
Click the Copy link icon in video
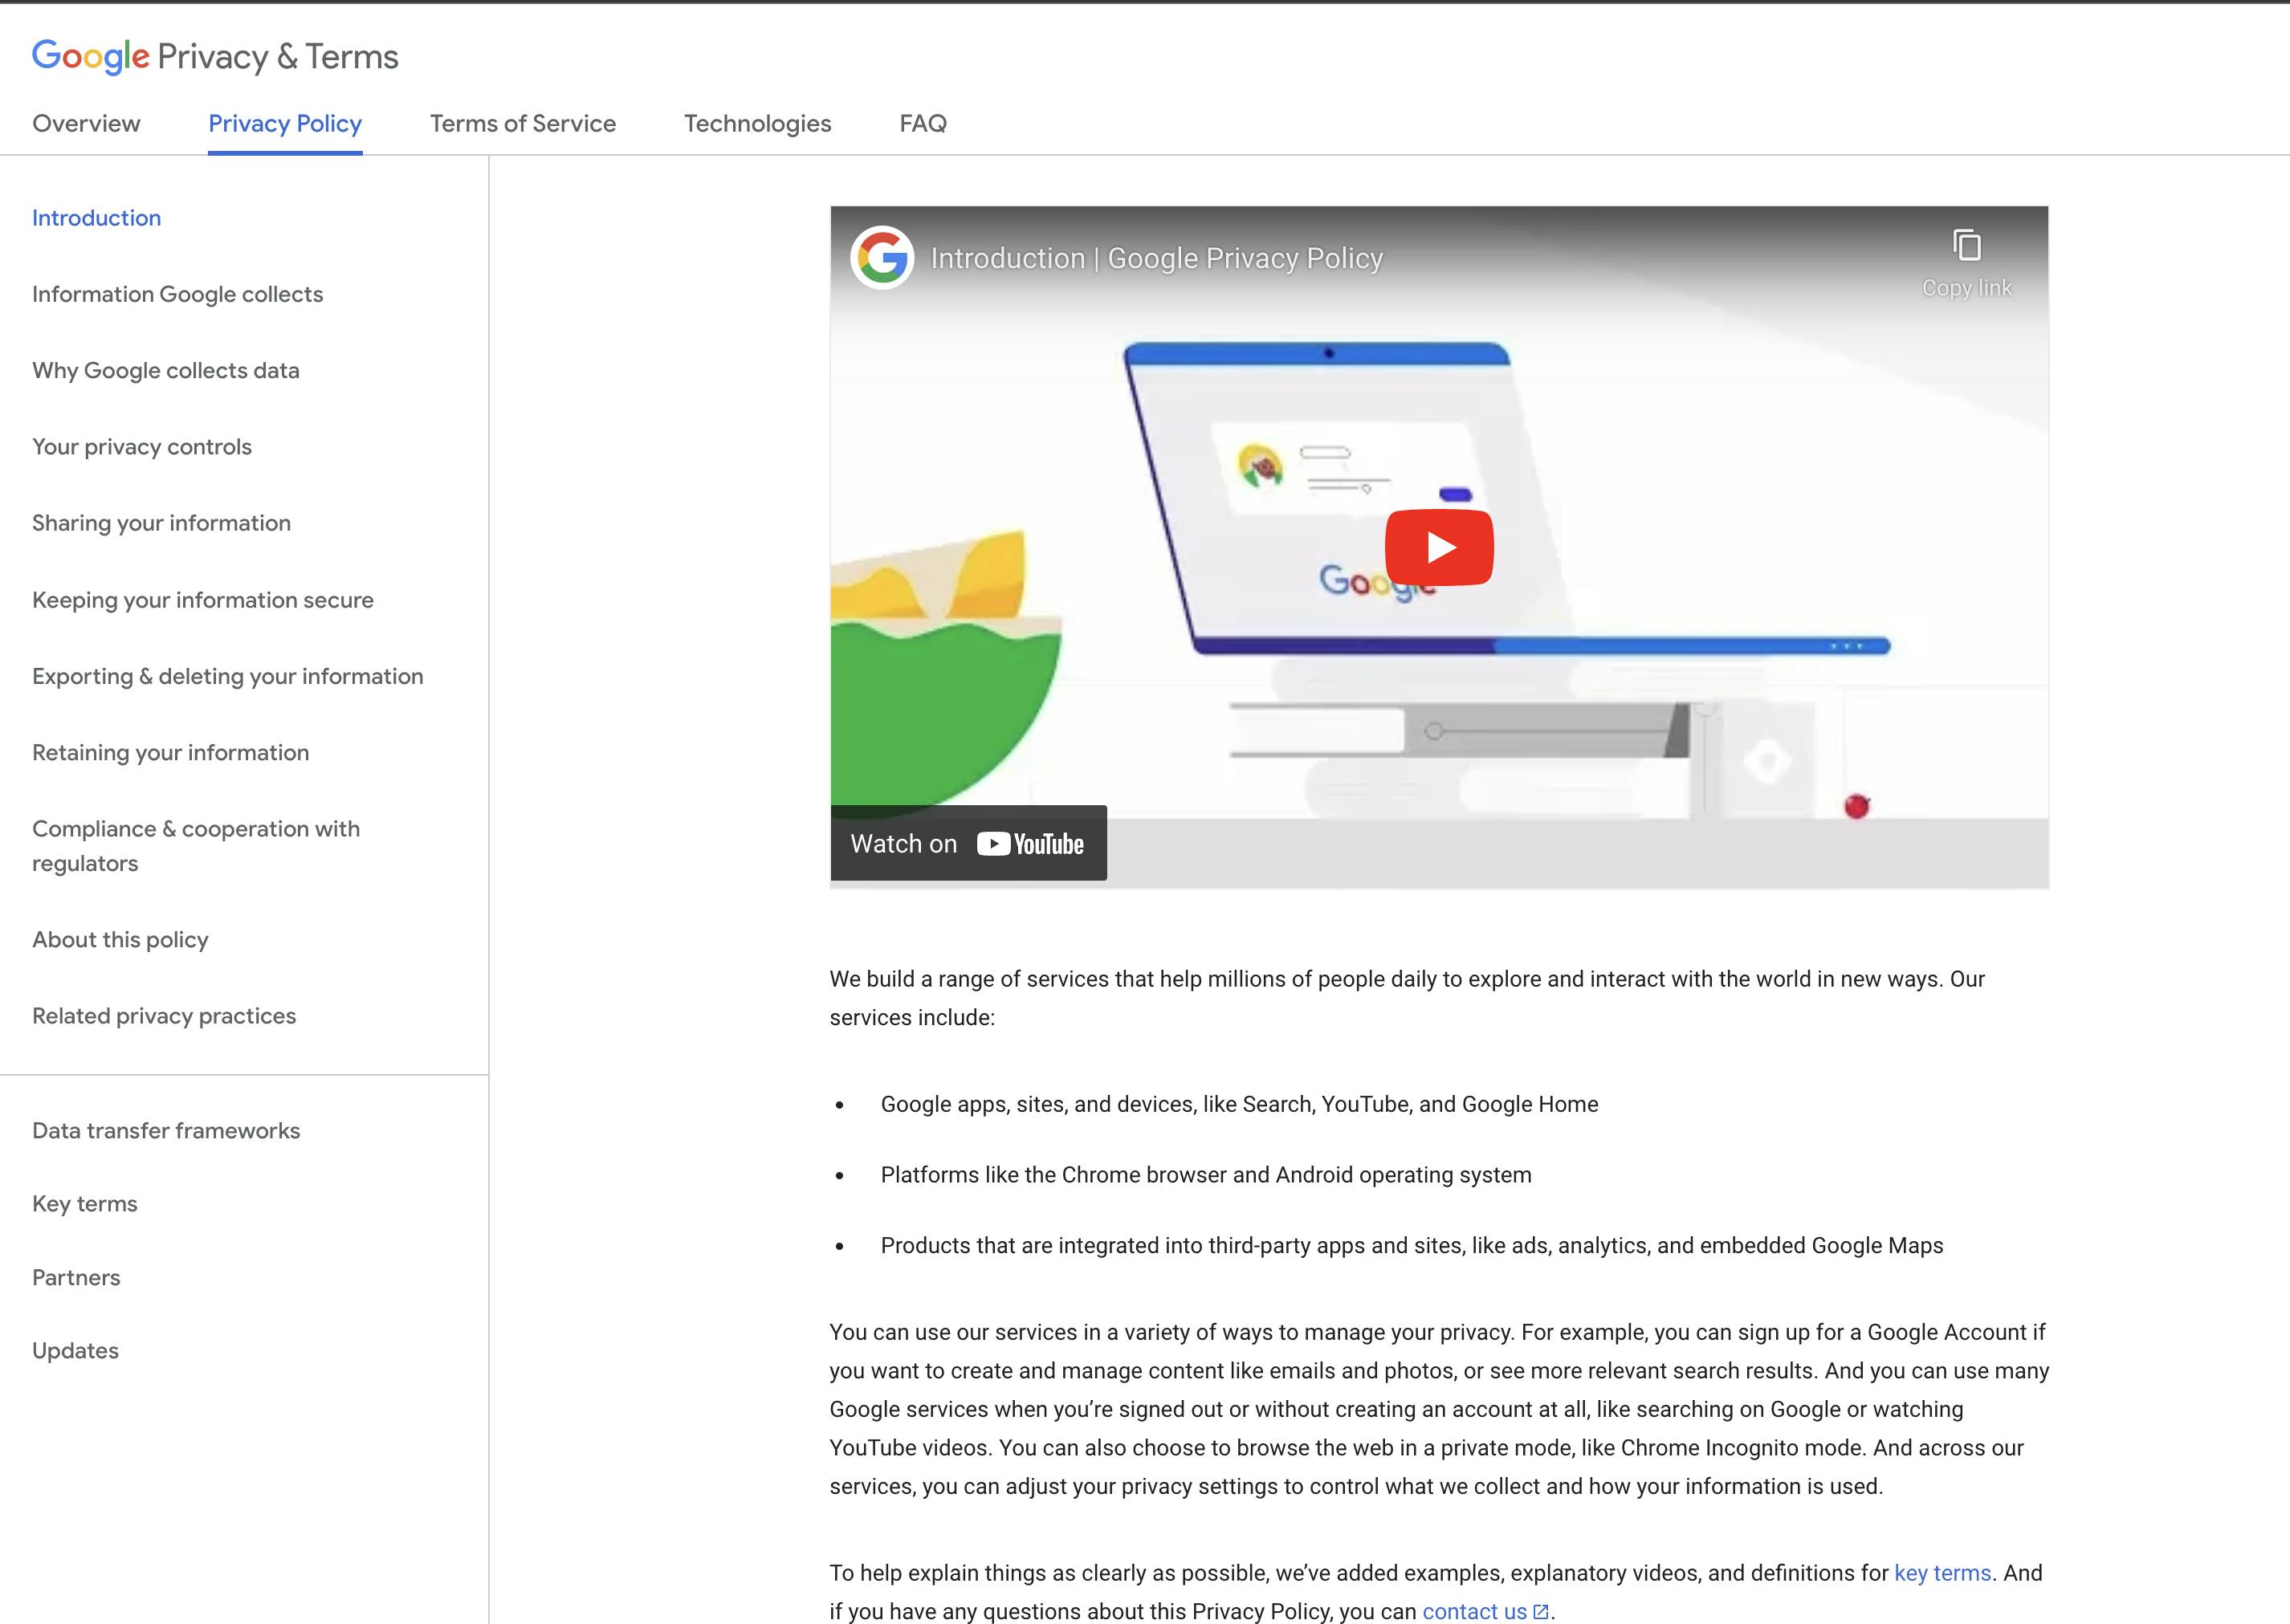(1963, 246)
